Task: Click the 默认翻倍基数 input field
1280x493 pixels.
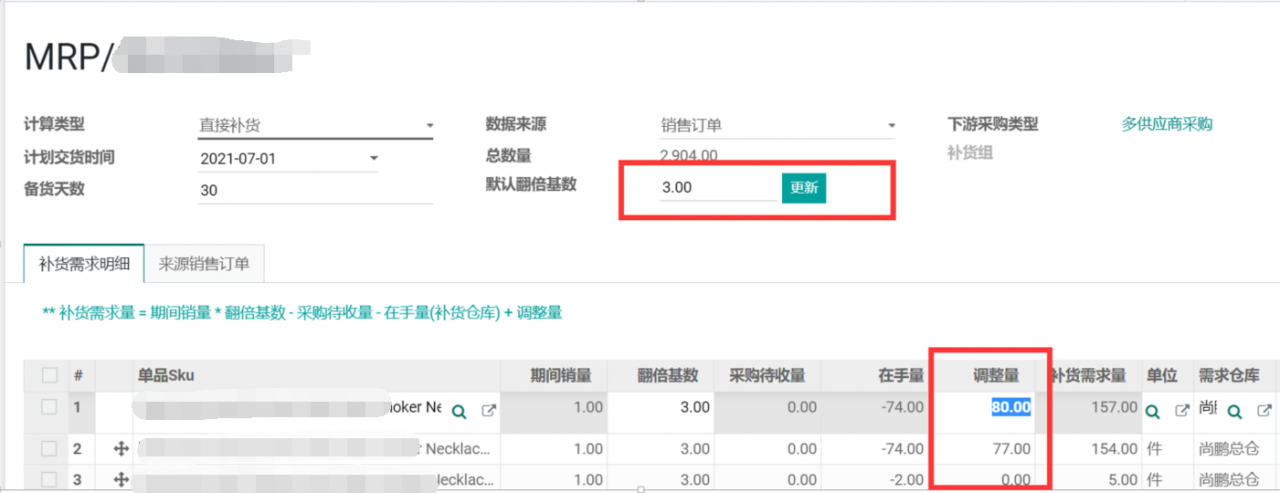Action: point(717,188)
